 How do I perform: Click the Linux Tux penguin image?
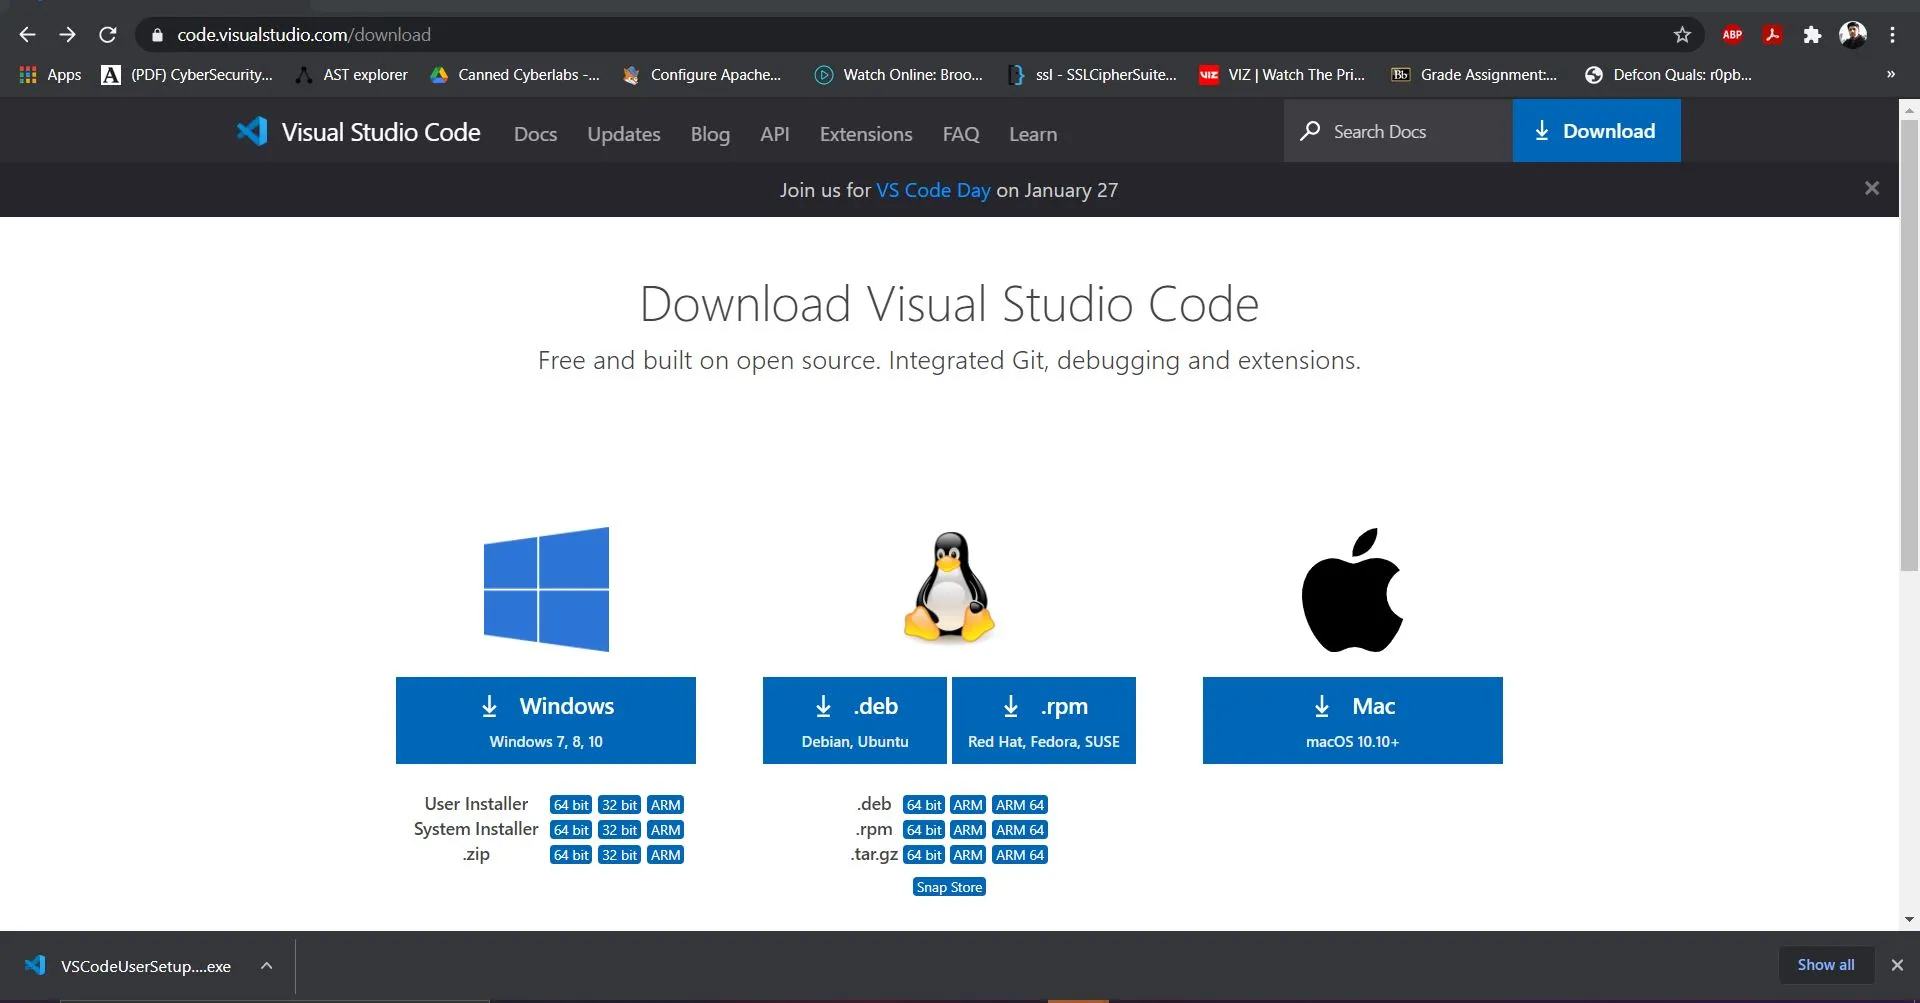tap(949, 587)
